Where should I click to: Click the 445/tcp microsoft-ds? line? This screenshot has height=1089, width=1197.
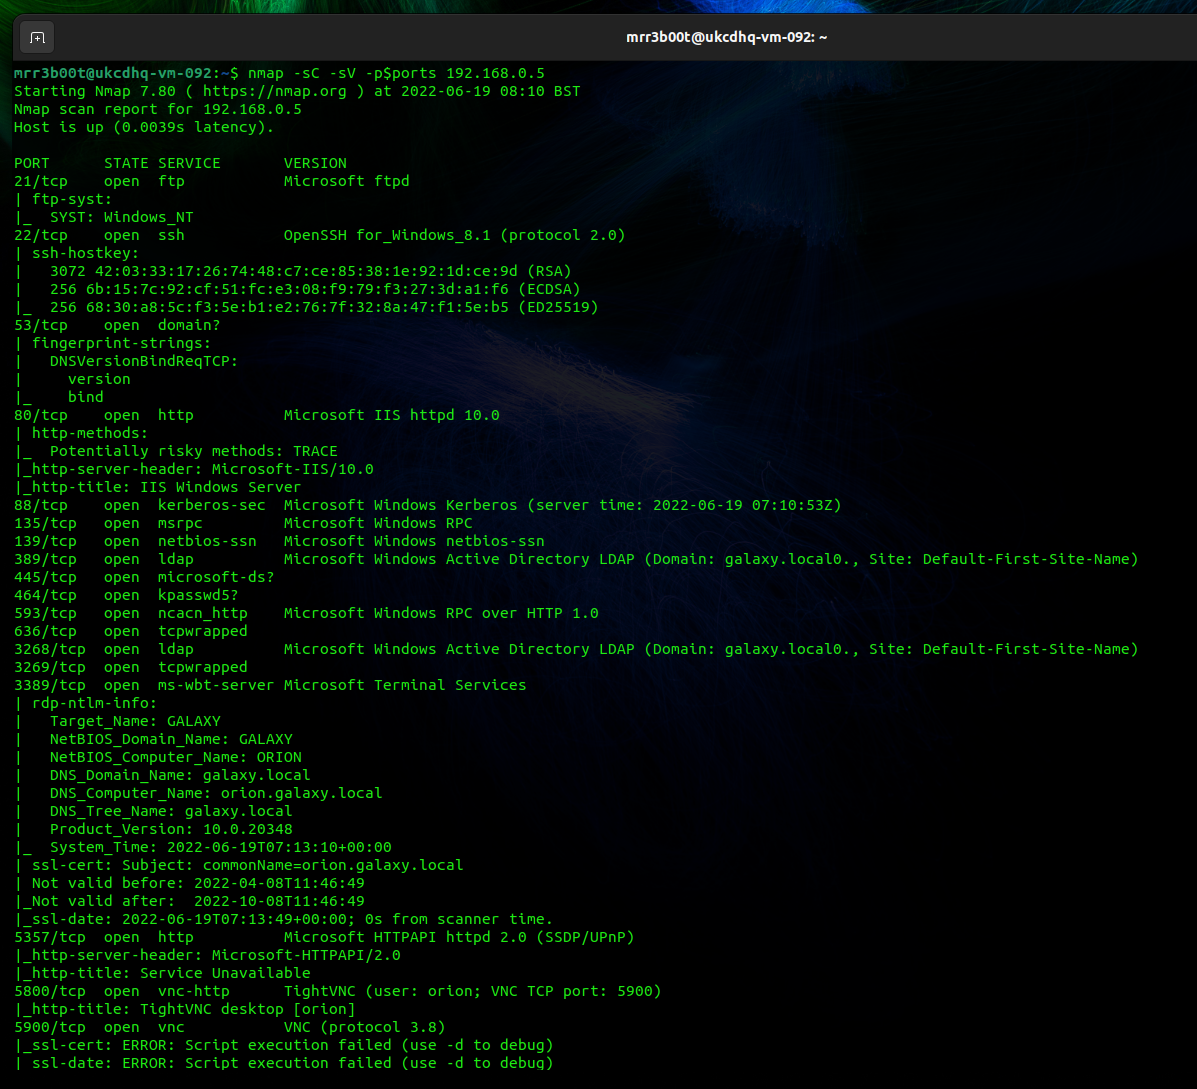click(144, 578)
